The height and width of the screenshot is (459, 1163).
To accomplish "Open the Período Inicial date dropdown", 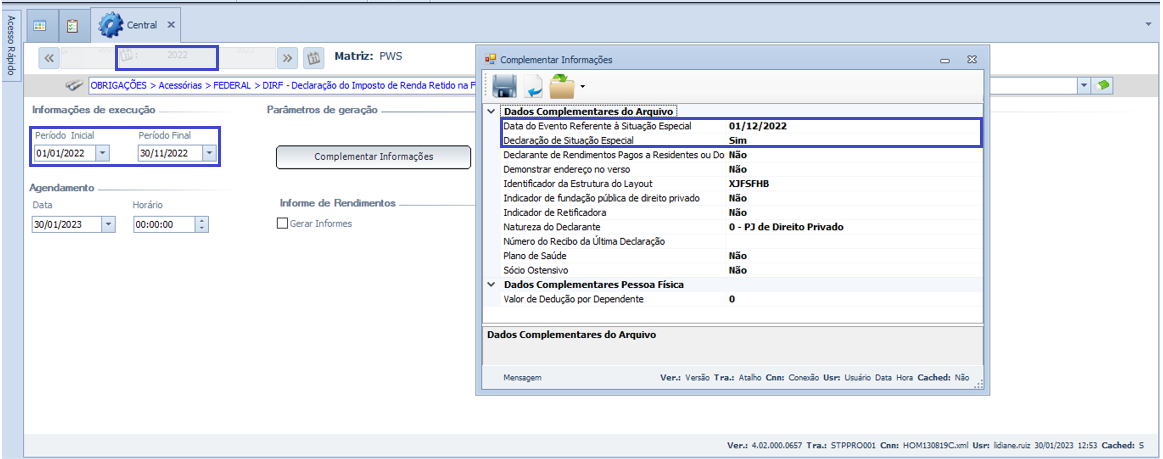I will (103, 154).
